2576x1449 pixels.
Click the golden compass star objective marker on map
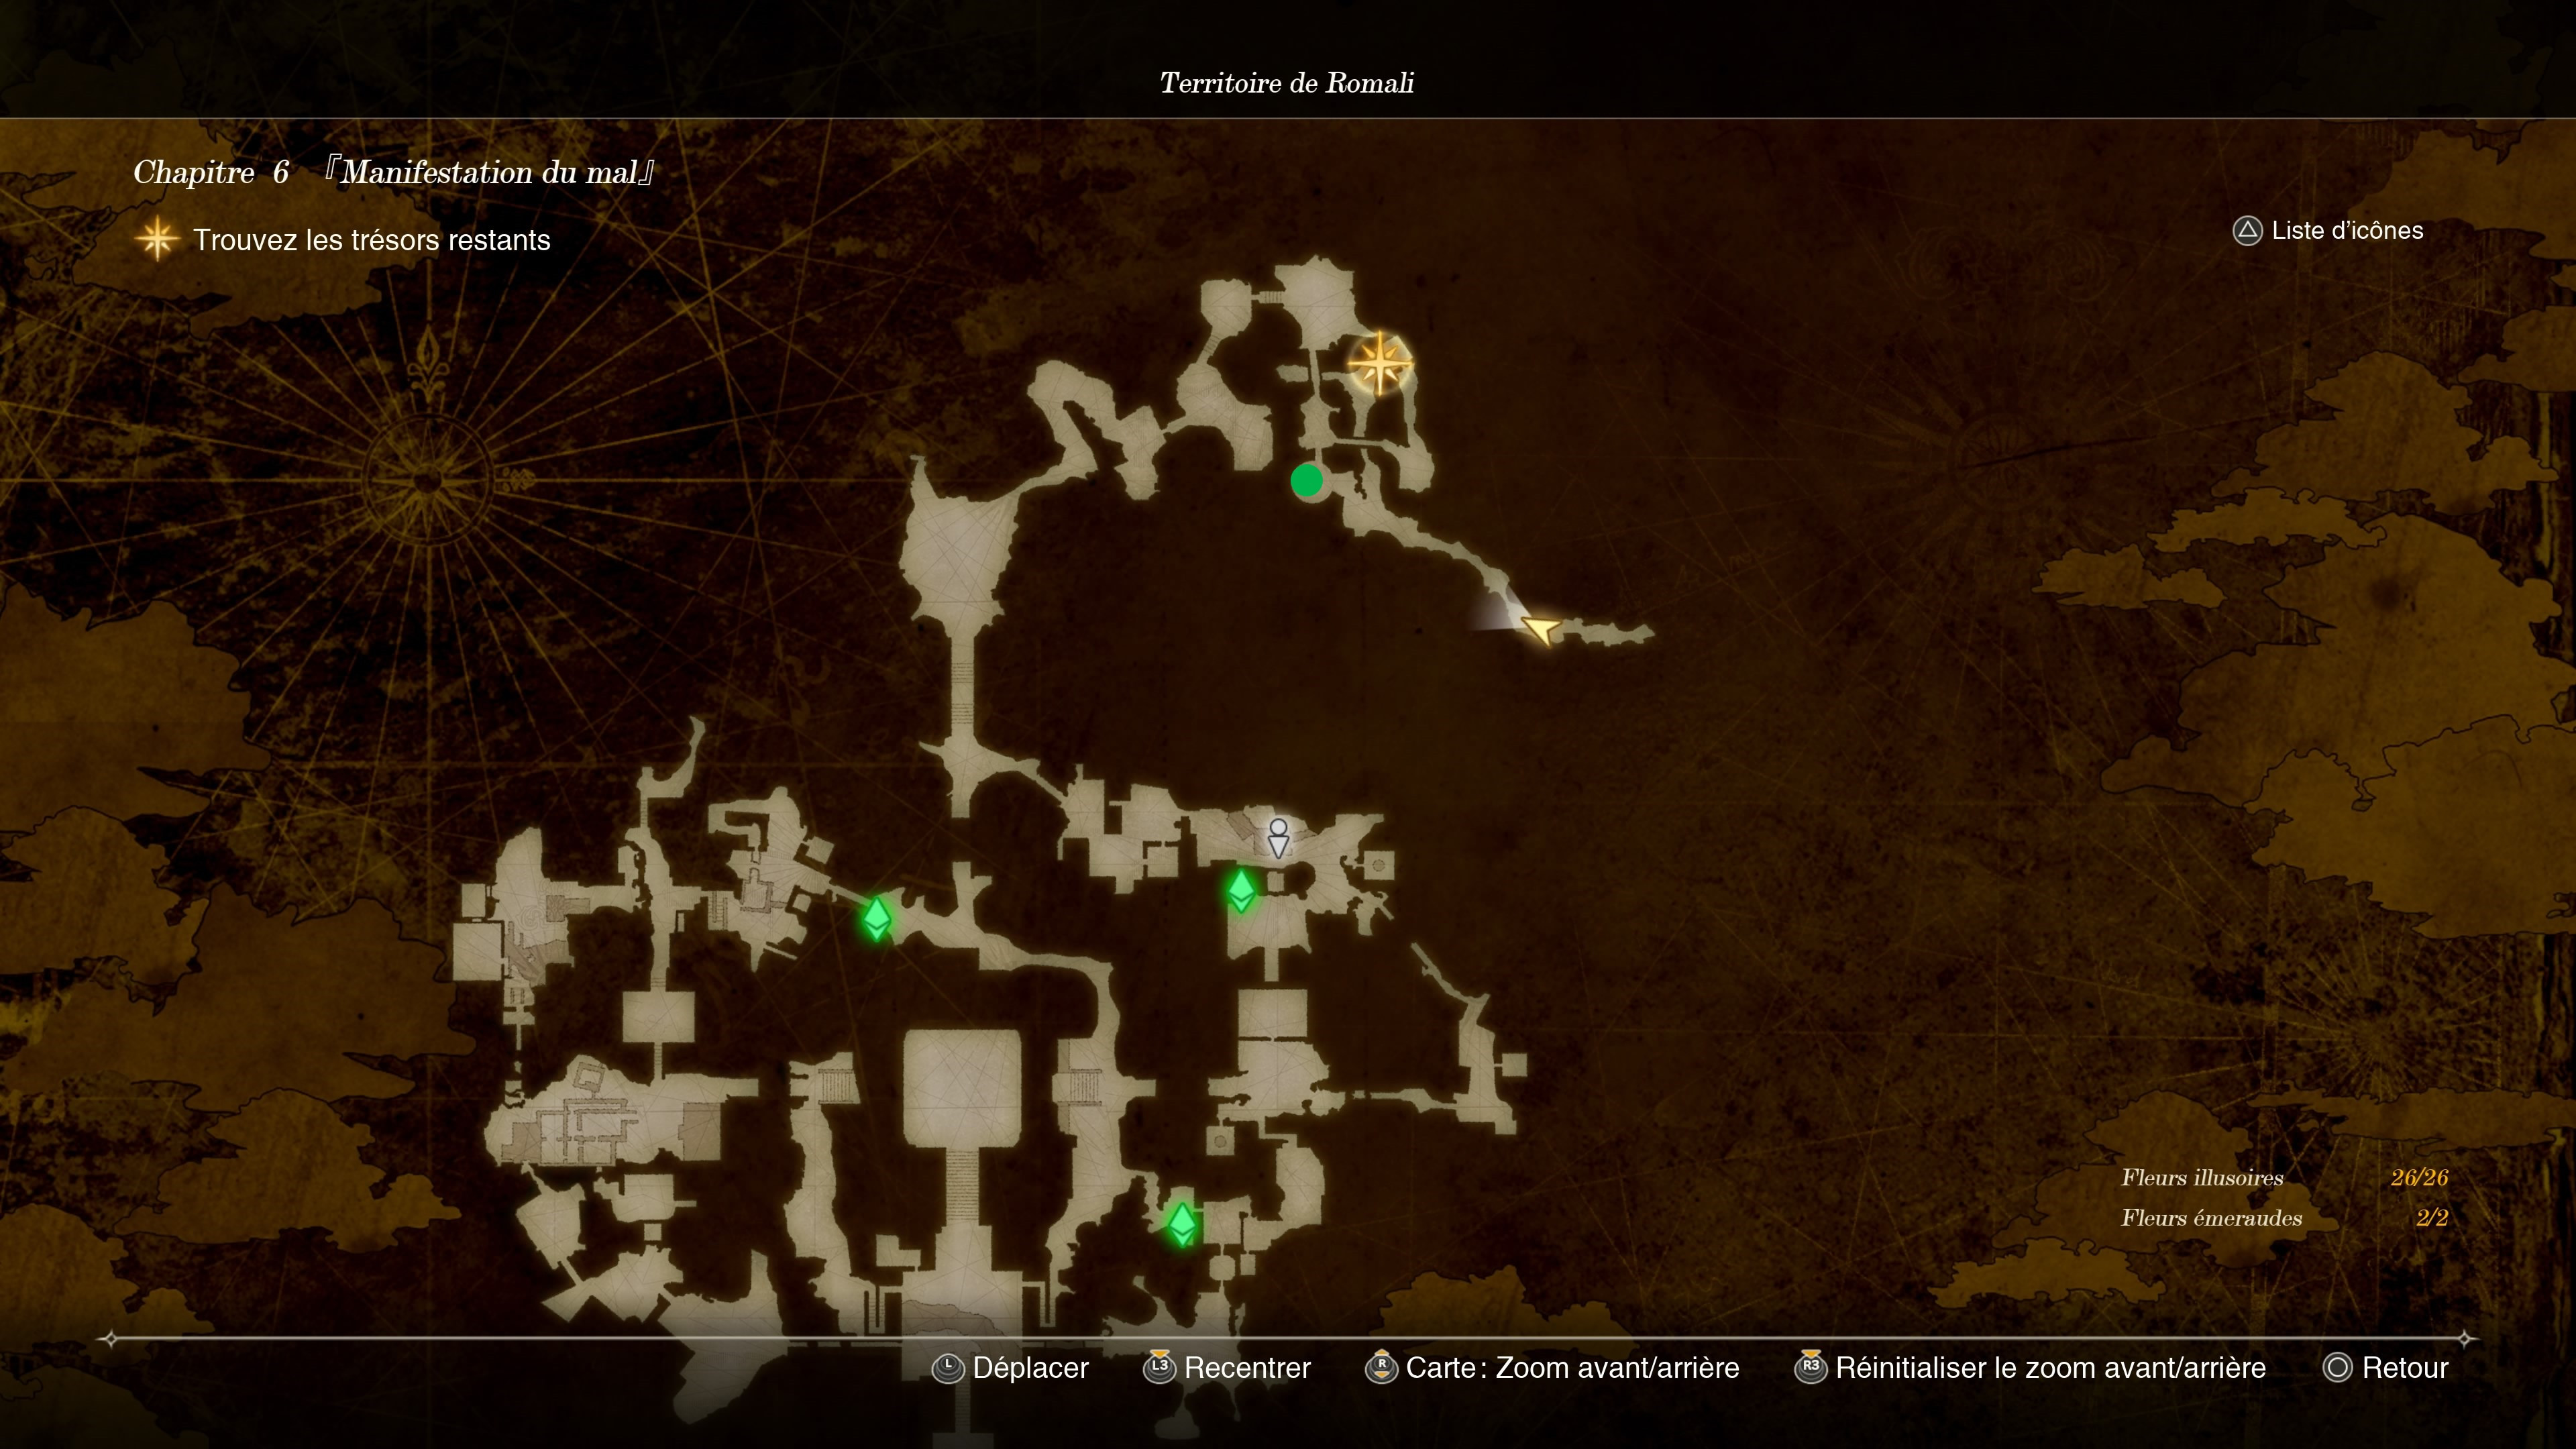(1380, 363)
